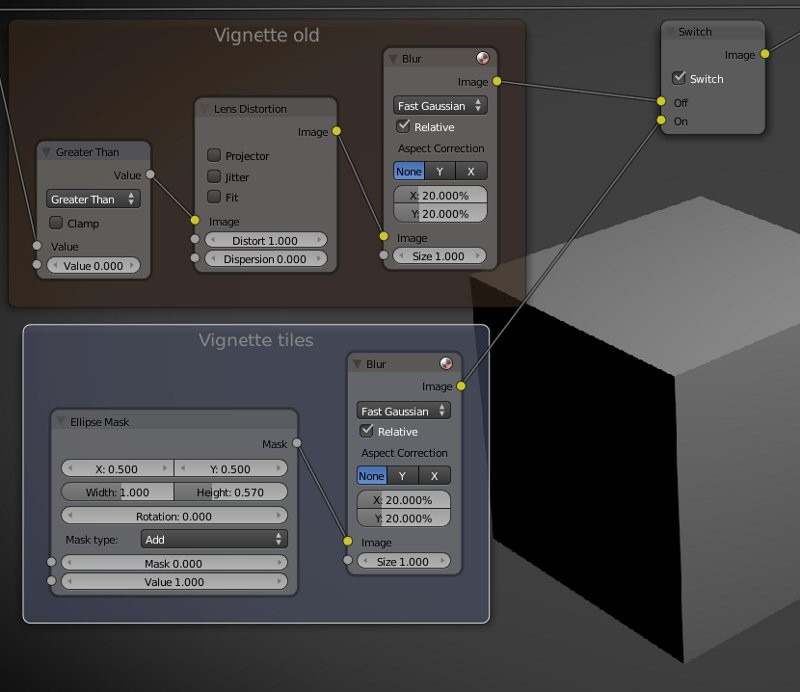
Task: Click the Mask output socket of Ellipse Mask
Action: 295,444
